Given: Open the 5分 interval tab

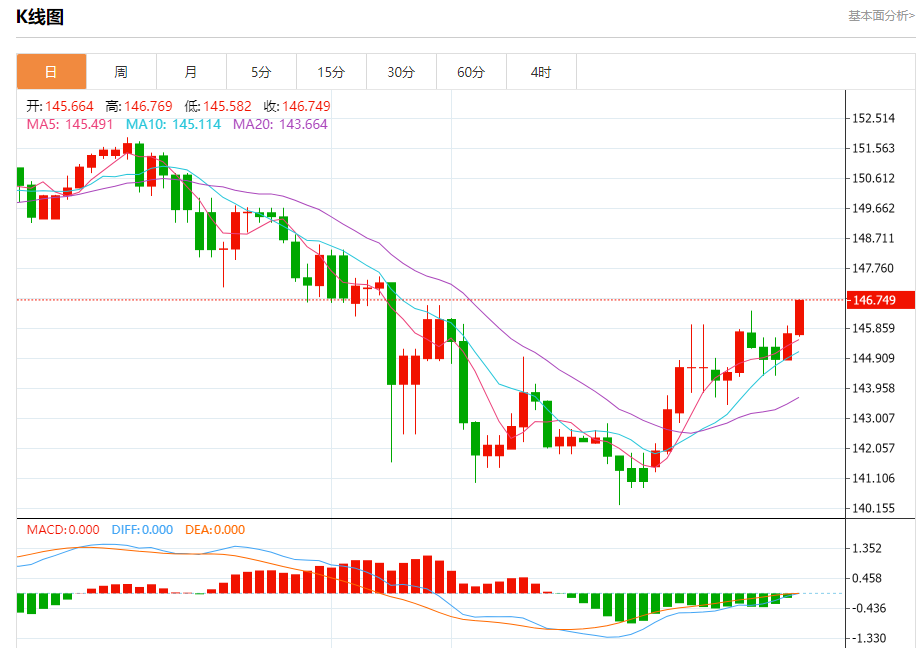Looking at the screenshot, I should tap(262, 72).
